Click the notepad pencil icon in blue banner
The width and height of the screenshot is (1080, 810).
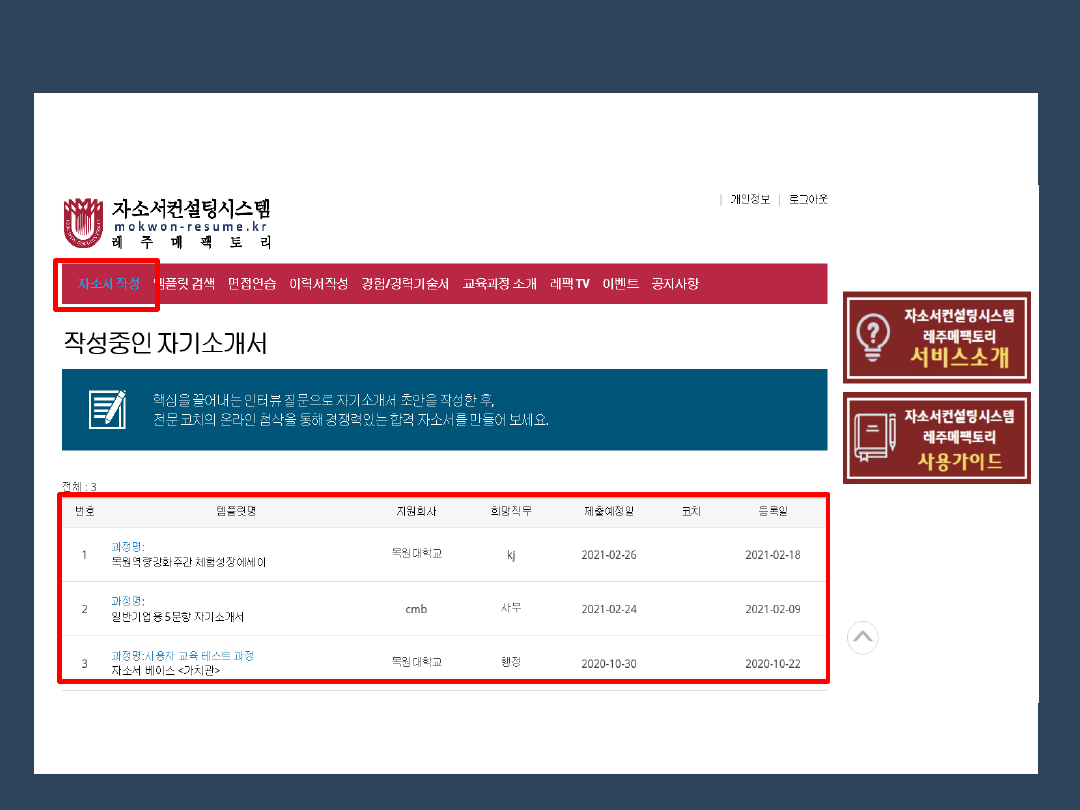108,409
